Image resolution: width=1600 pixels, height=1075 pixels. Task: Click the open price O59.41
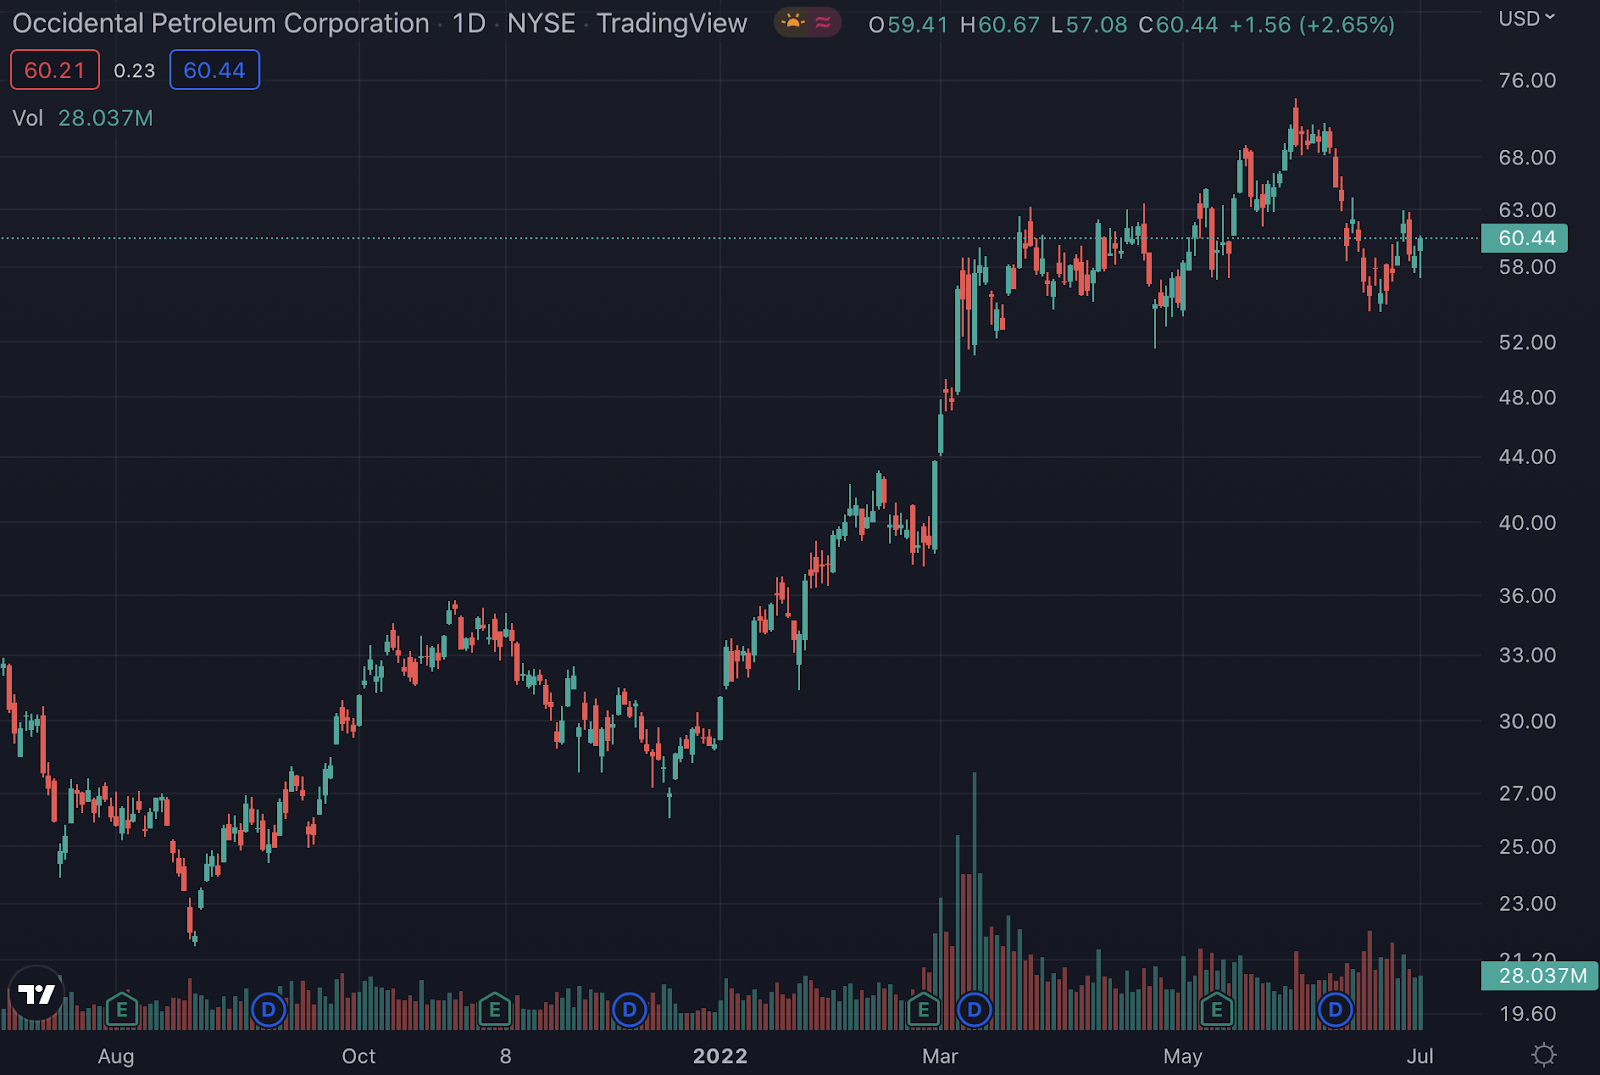[908, 25]
